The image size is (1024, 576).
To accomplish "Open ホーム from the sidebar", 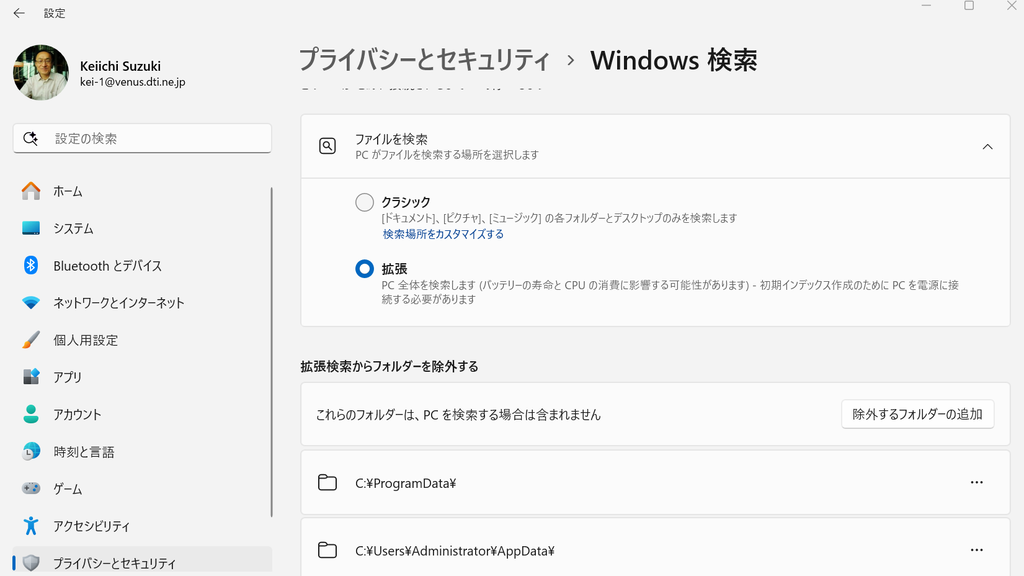I will click(142, 191).
